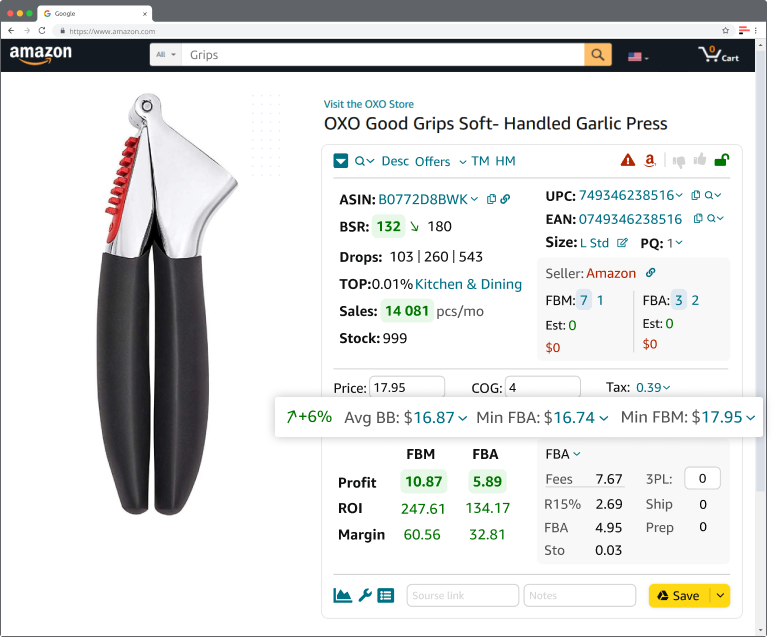This screenshot has width=775, height=637.
Task: Click the yellow Save button
Action: click(x=679, y=595)
